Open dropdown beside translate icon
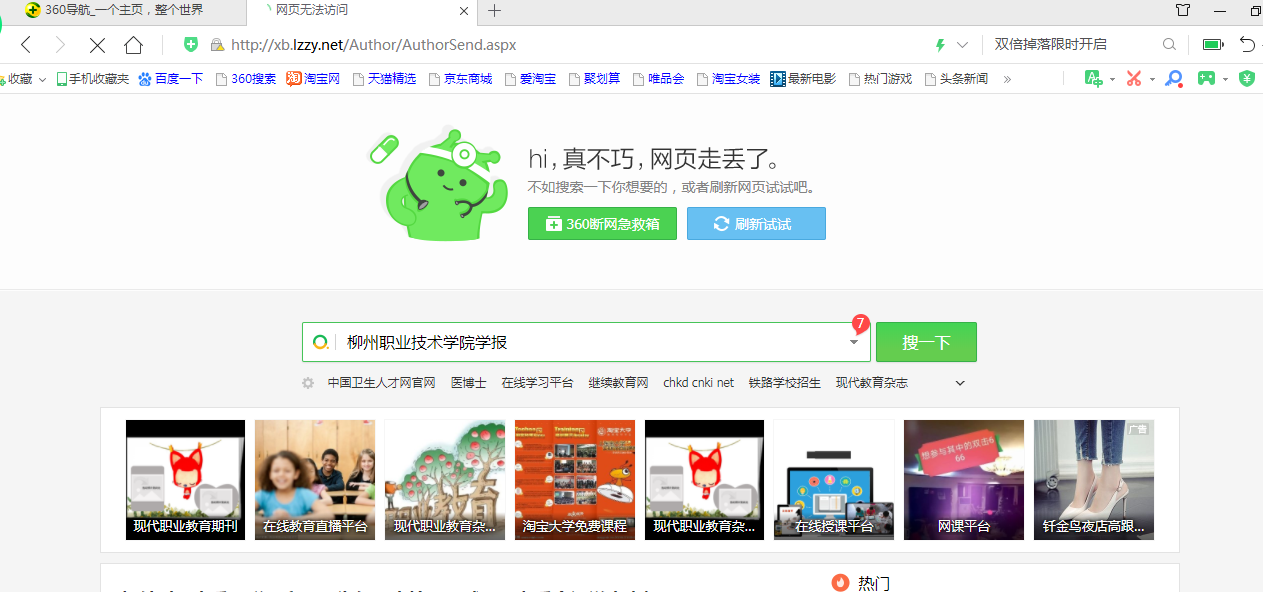This screenshot has width=1263, height=592. tap(1112, 79)
